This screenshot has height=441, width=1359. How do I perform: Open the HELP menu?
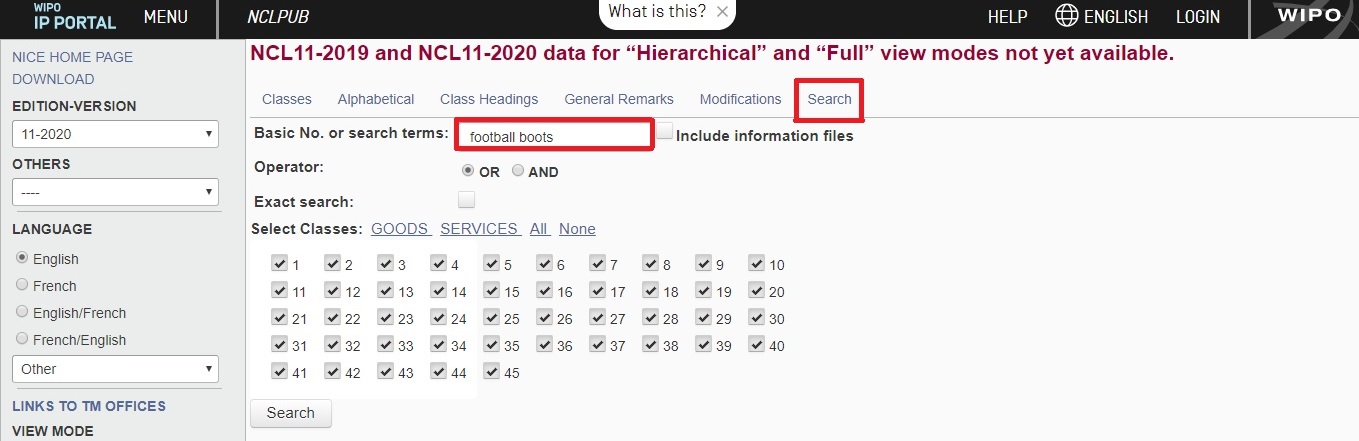coord(1007,16)
